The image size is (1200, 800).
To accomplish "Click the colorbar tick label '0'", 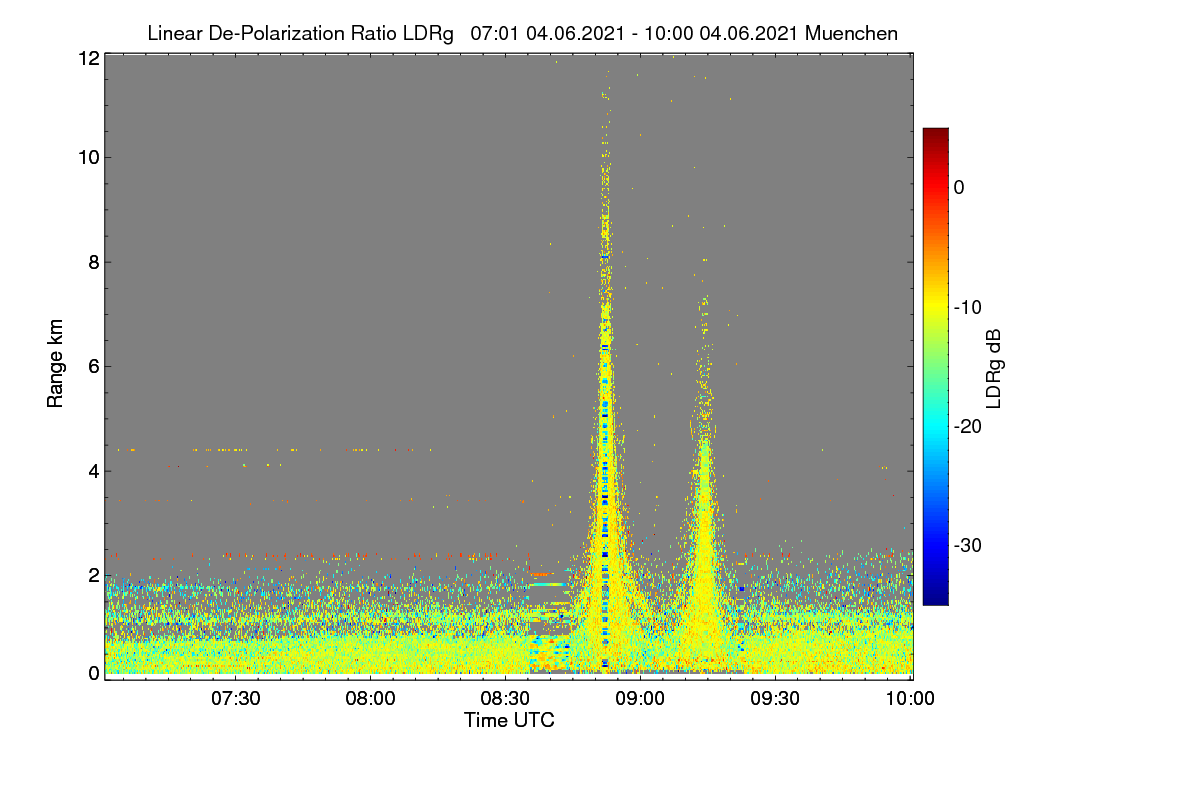I will tap(959, 188).
